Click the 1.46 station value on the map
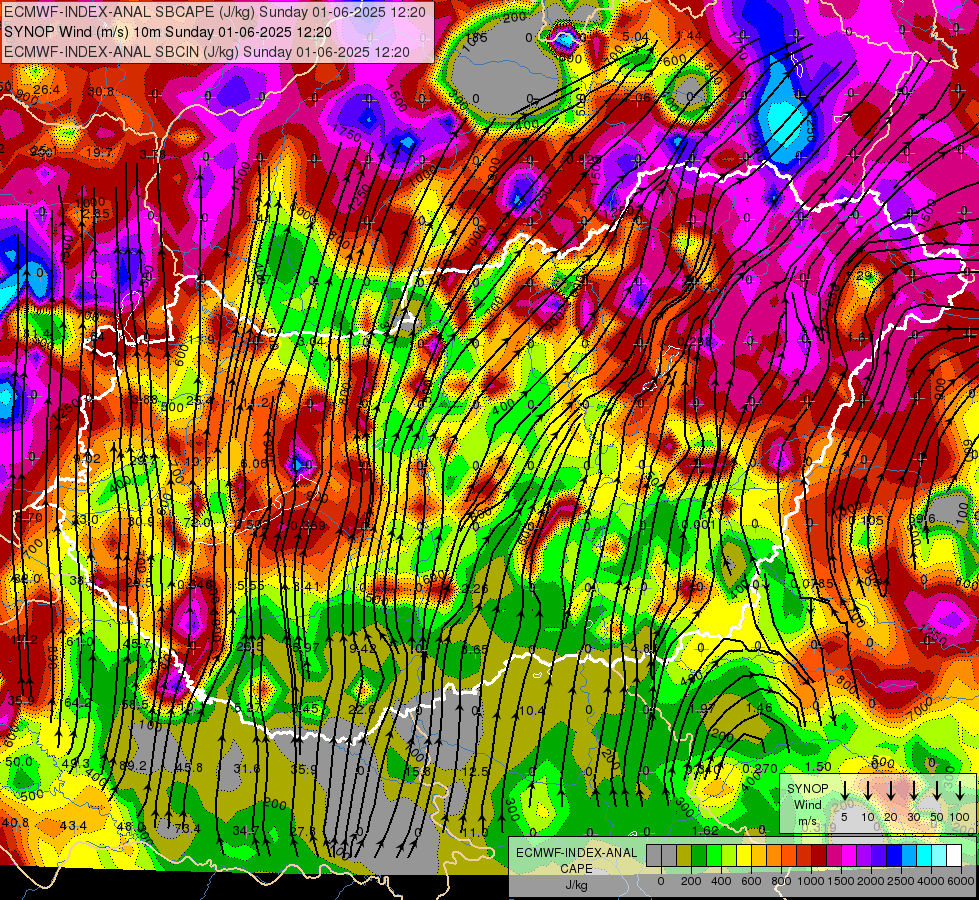 (x=759, y=708)
